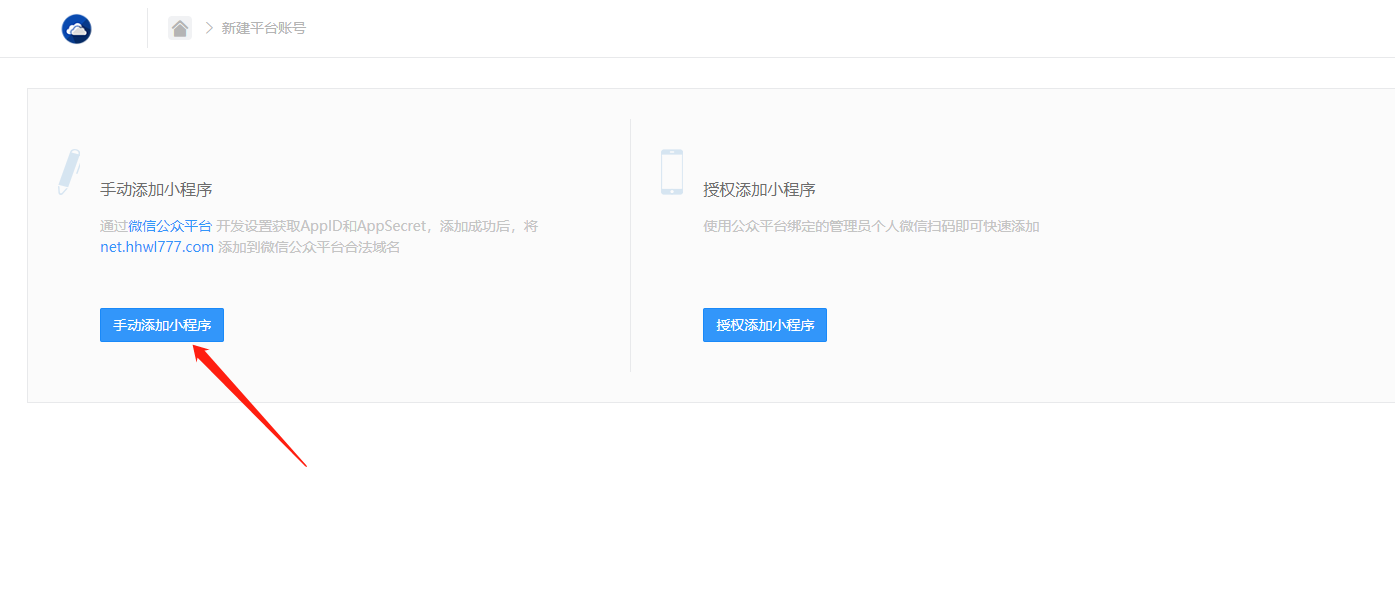Click the 新建平台账号 breadcrumb

click(x=264, y=28)
